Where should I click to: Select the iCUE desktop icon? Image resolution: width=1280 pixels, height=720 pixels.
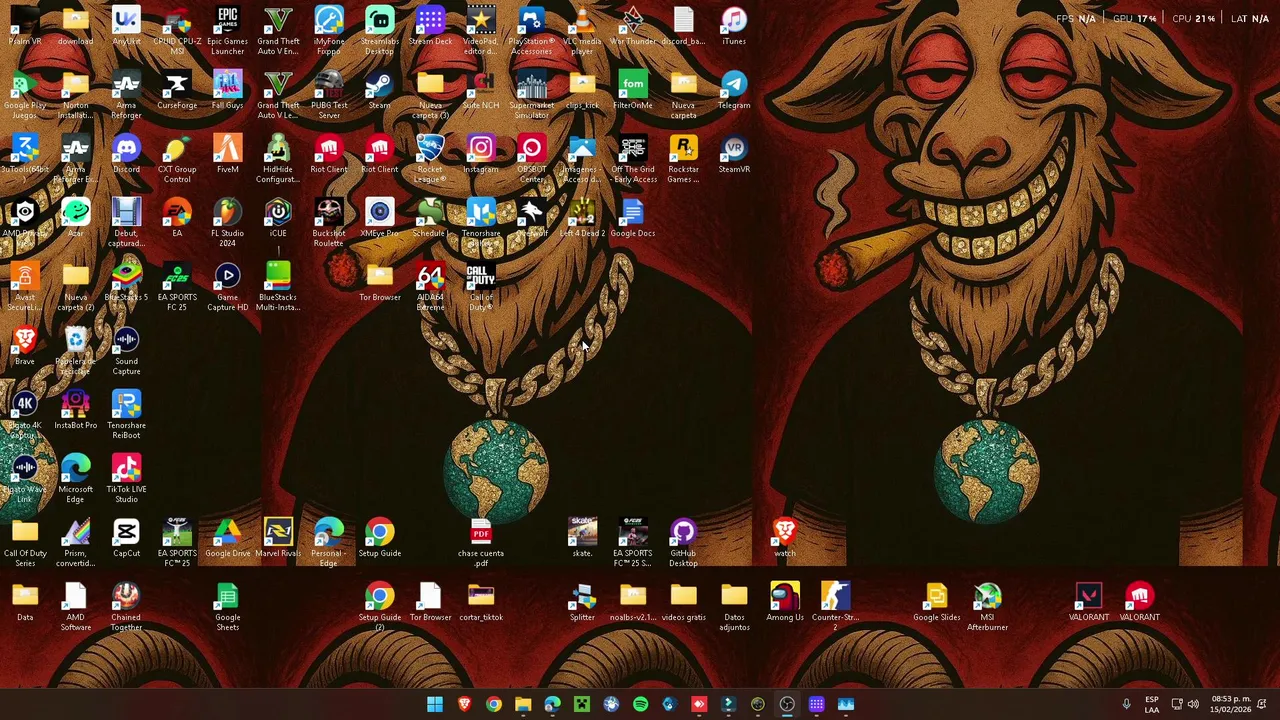click(278, 218)
